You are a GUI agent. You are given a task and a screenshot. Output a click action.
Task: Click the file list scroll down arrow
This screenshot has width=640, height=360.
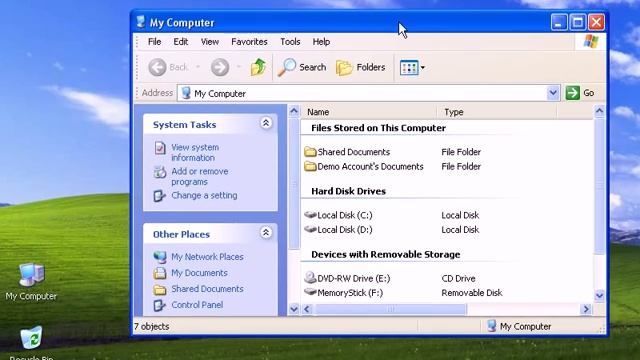tap(599, 296)
